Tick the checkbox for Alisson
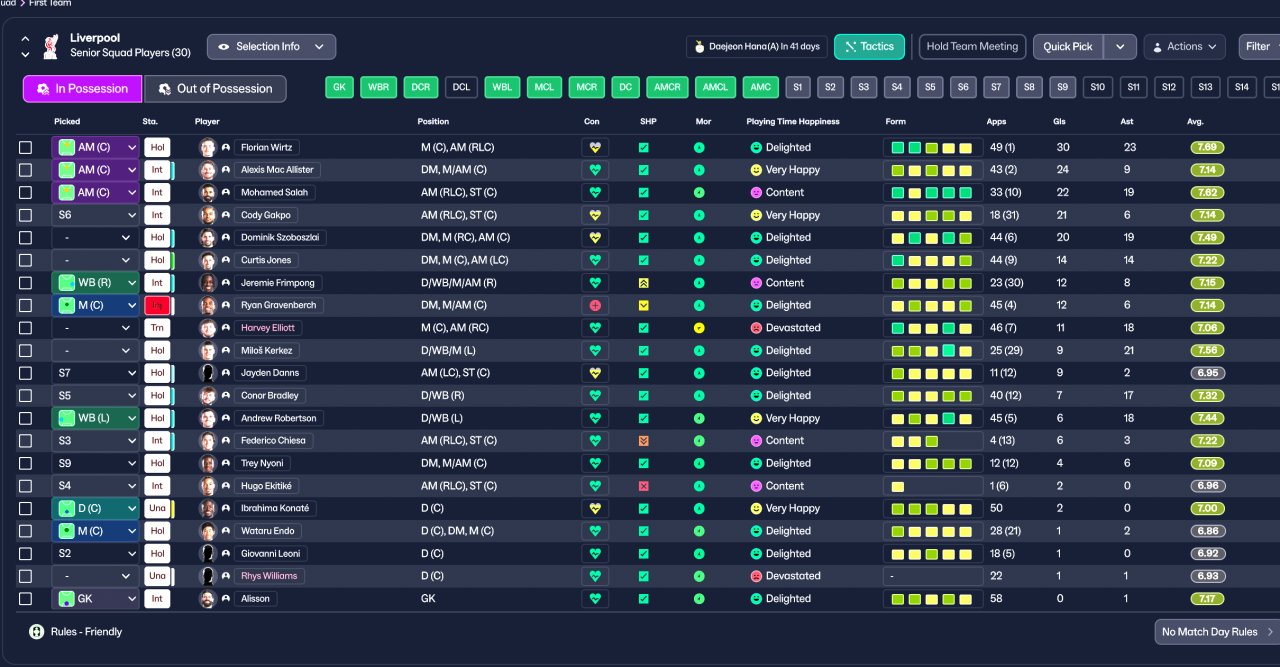This screenshot has width=1280, height=667. tap(25, 599)
